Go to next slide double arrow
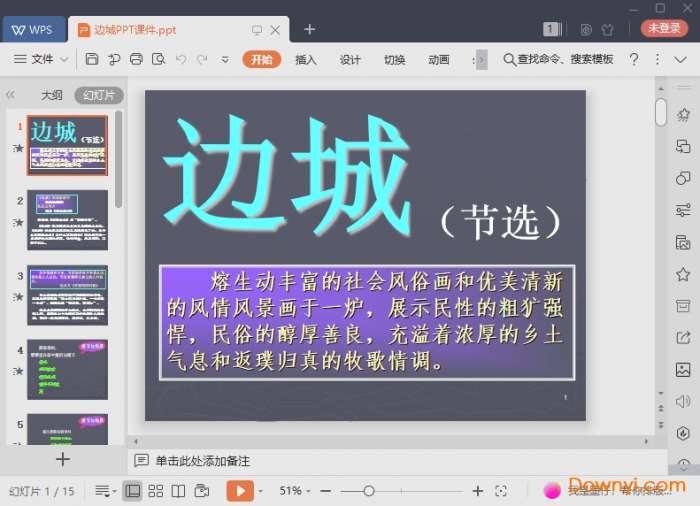Image resolution: width=700 pixels, height=506 pixels. tap(661, 424)
